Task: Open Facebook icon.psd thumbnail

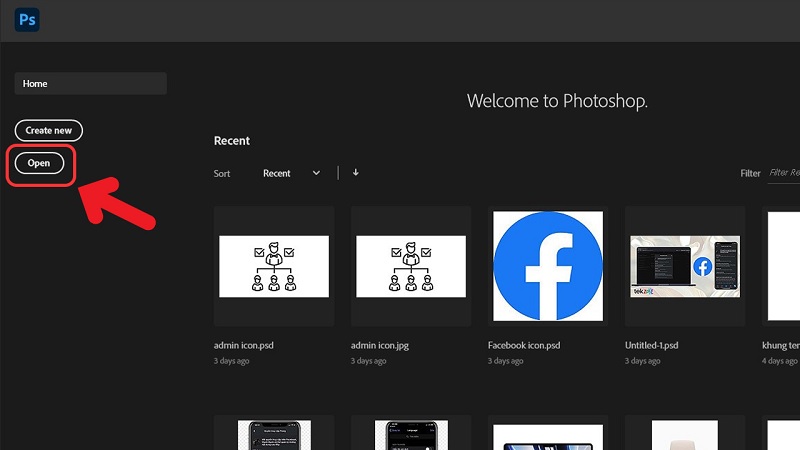Action: tap(548, 266)
